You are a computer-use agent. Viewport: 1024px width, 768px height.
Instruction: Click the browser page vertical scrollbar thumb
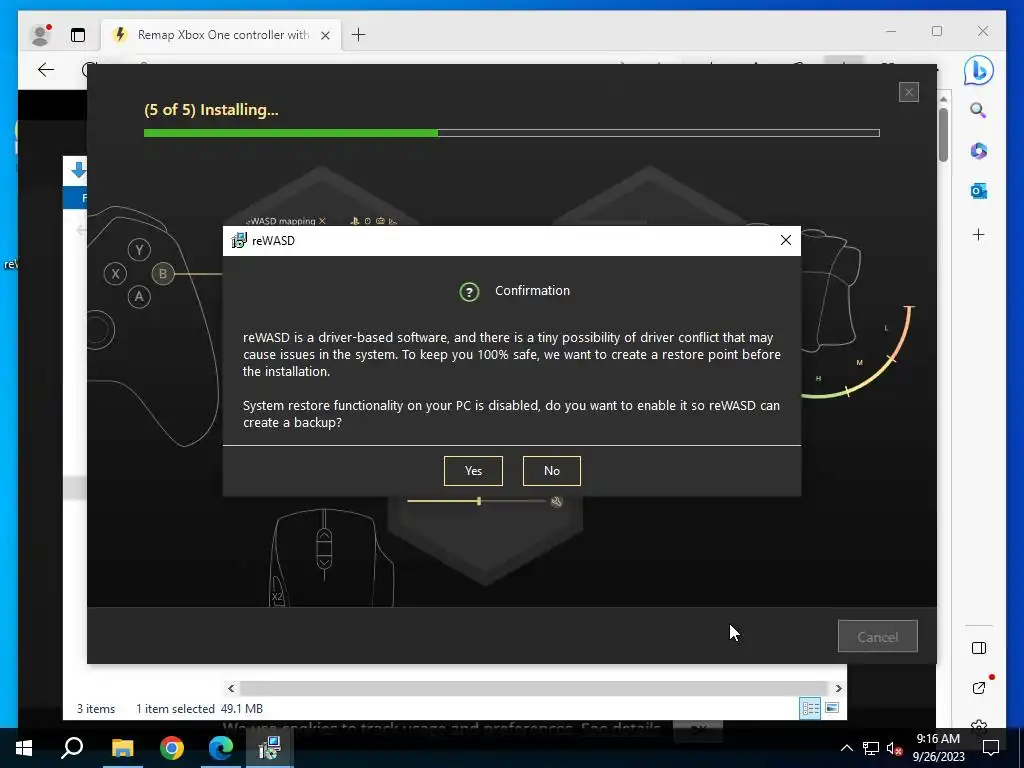[943, 135]
